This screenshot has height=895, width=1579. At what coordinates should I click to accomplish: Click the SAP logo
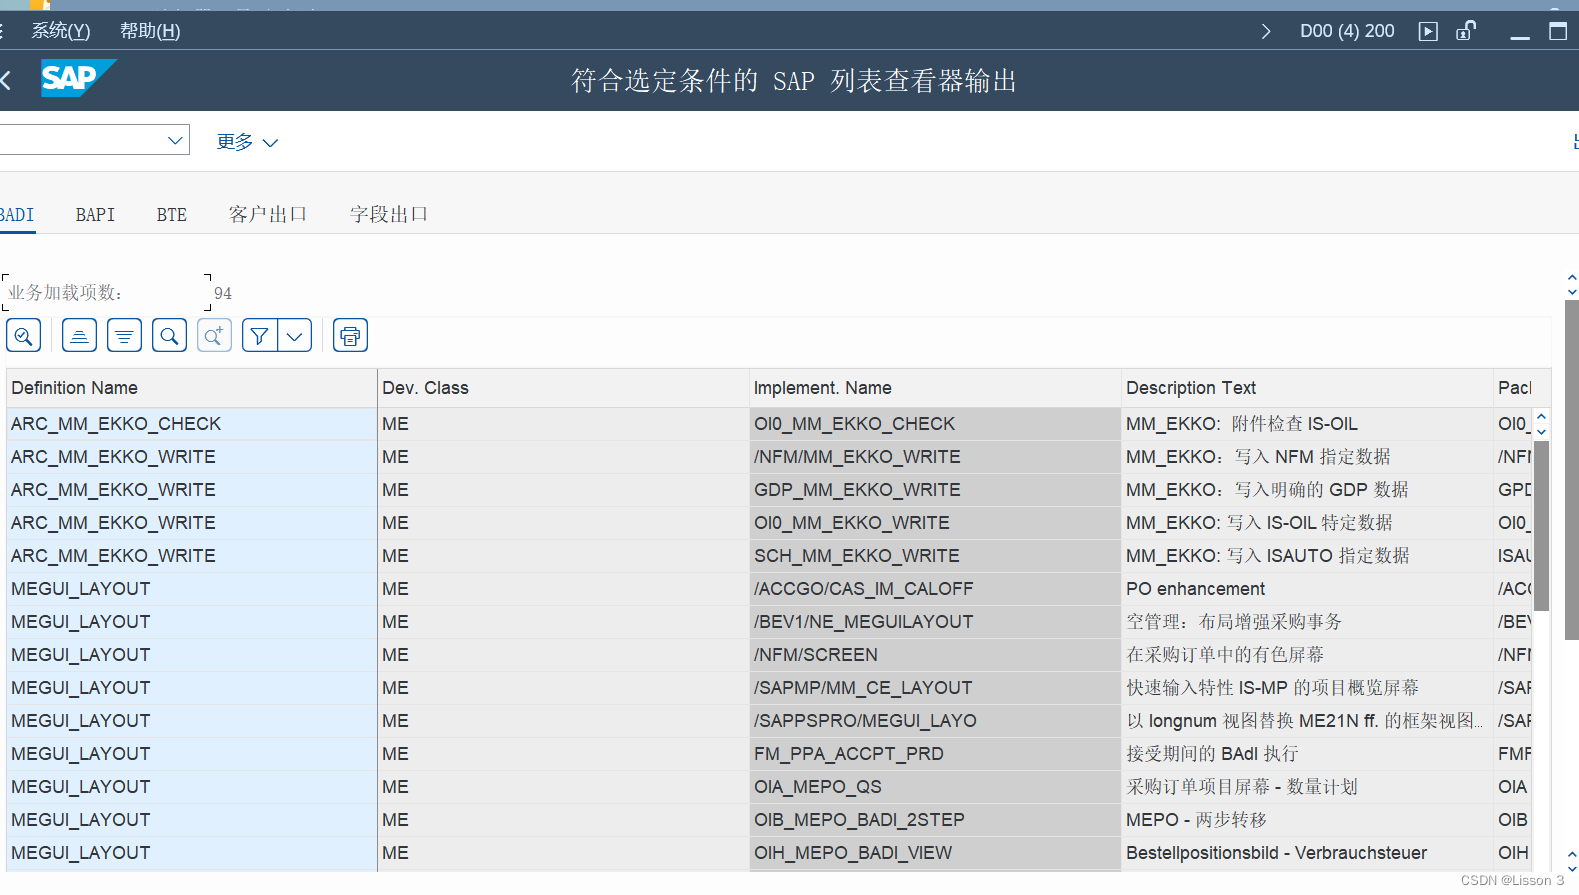[78, 78]
